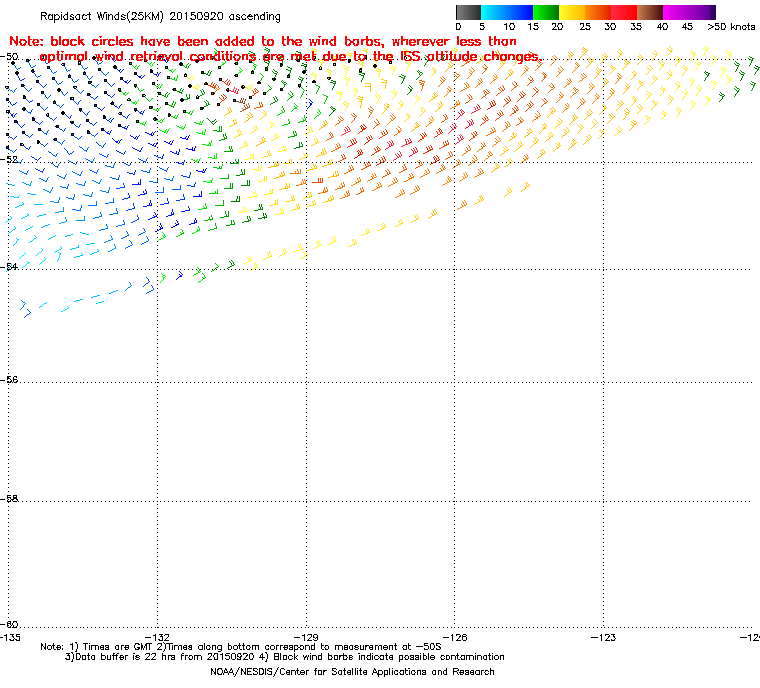Click the '3)Data buffer is 22 hrs' footer line
Image resolution: width=760 pixels, height=688 pixels.
point(285,657)
